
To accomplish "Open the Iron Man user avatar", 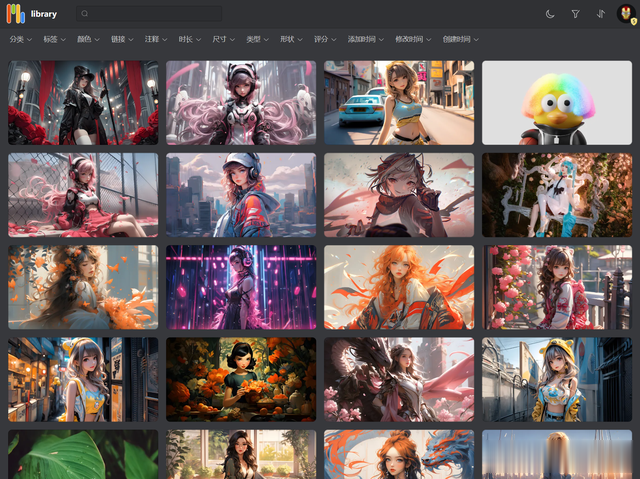I will coord(626,14).
